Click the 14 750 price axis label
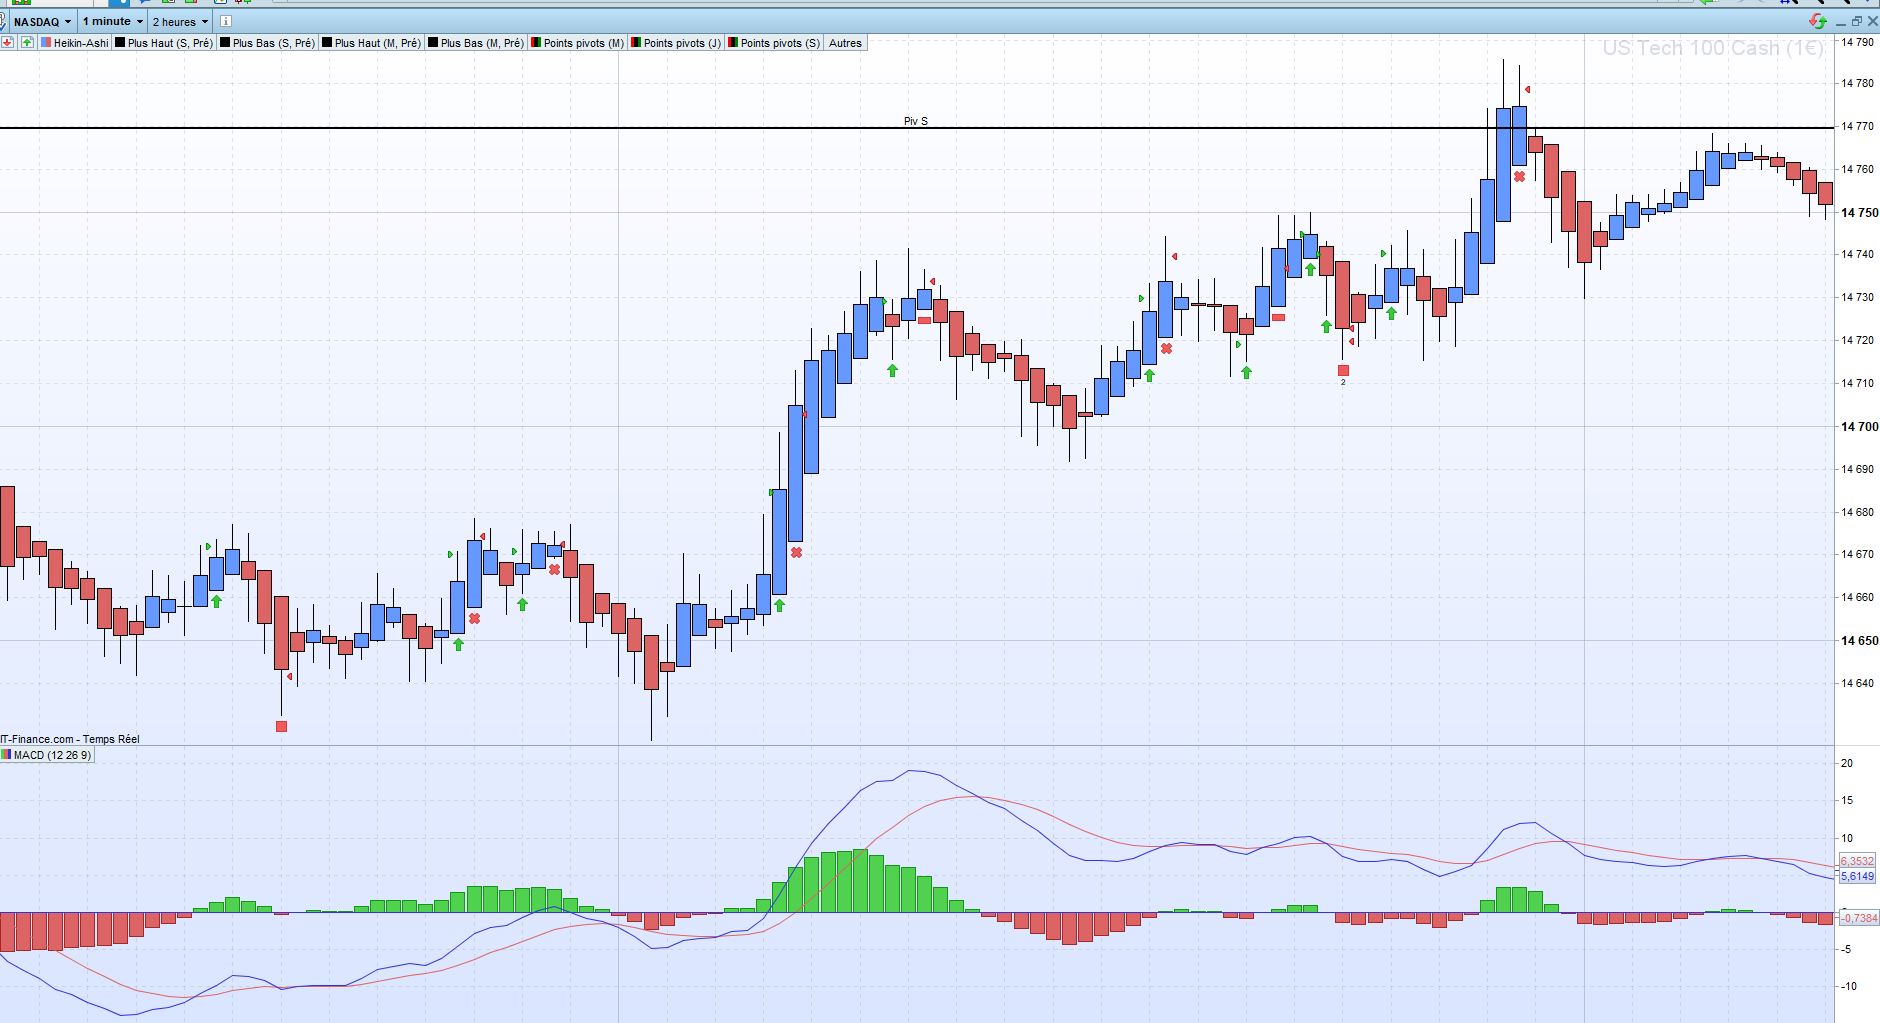The height and width of the screenshot is (1023, 1880). click(x=1859, y=213)
